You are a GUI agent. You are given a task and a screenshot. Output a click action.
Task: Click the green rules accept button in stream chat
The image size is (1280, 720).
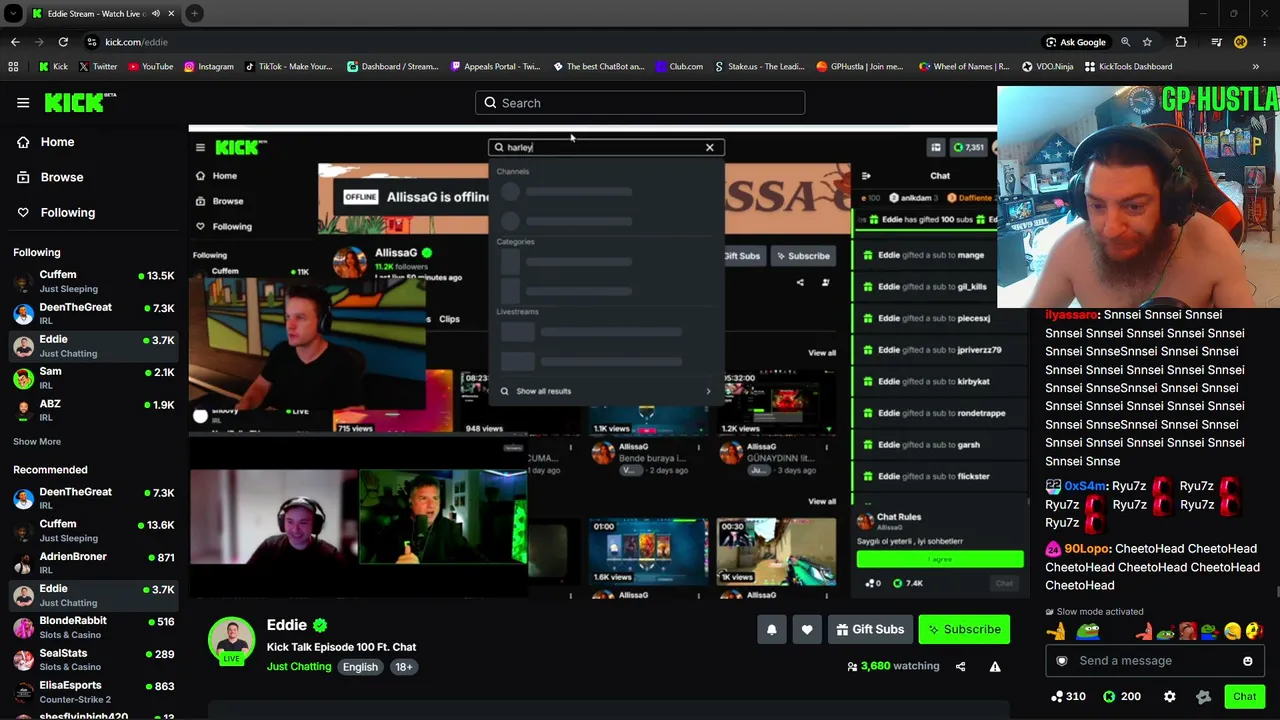pyautogui.click(x=940, y=560)
